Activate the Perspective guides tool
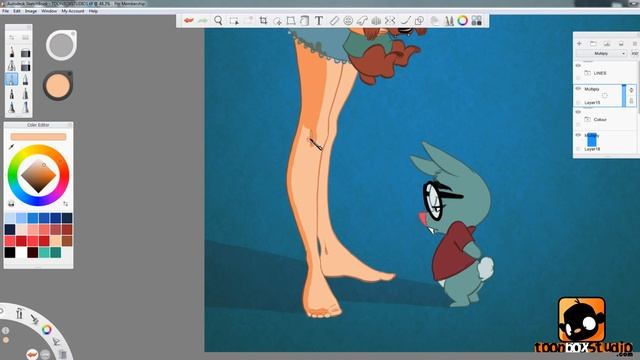 376,20
